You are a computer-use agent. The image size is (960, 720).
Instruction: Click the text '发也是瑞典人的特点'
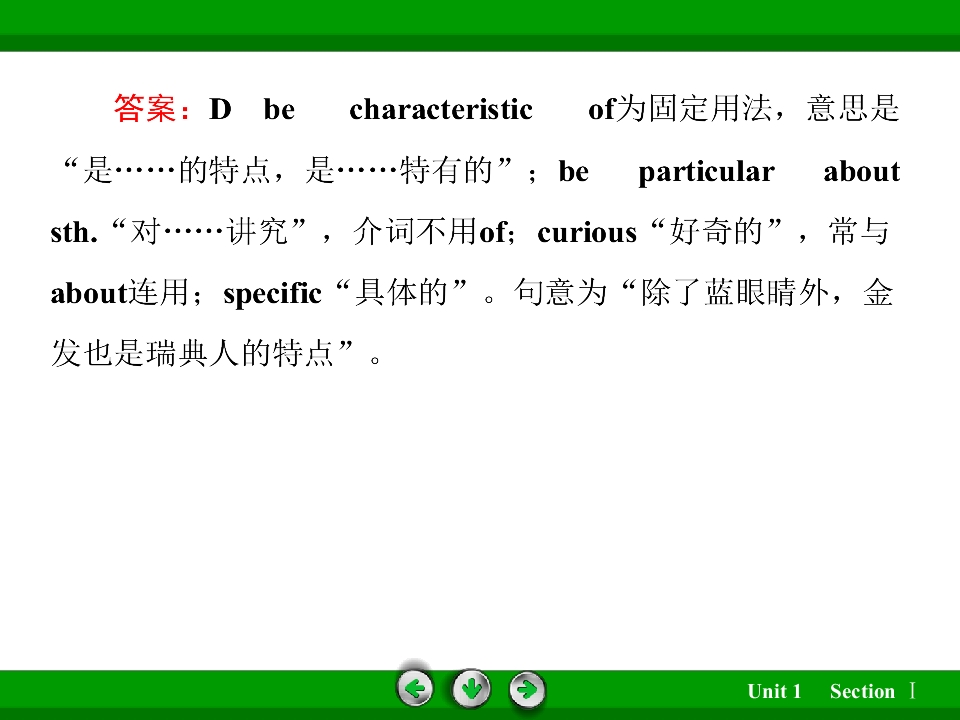tap(192, 353)
